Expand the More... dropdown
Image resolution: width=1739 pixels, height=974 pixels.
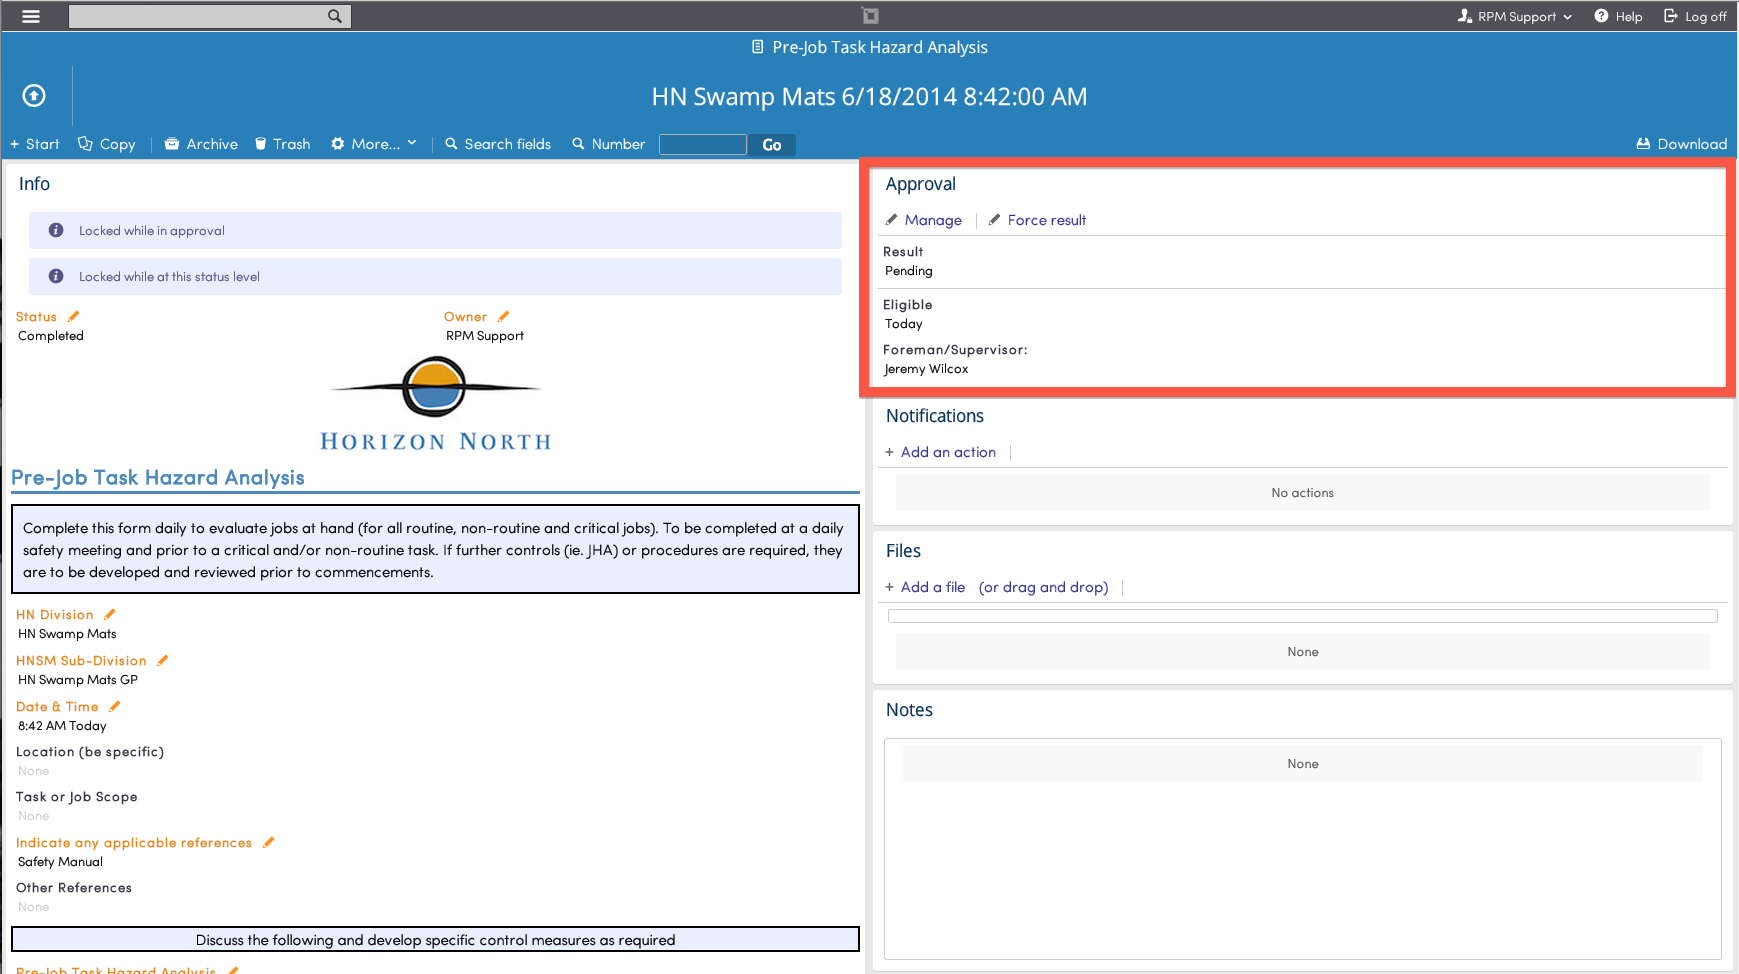374,144
